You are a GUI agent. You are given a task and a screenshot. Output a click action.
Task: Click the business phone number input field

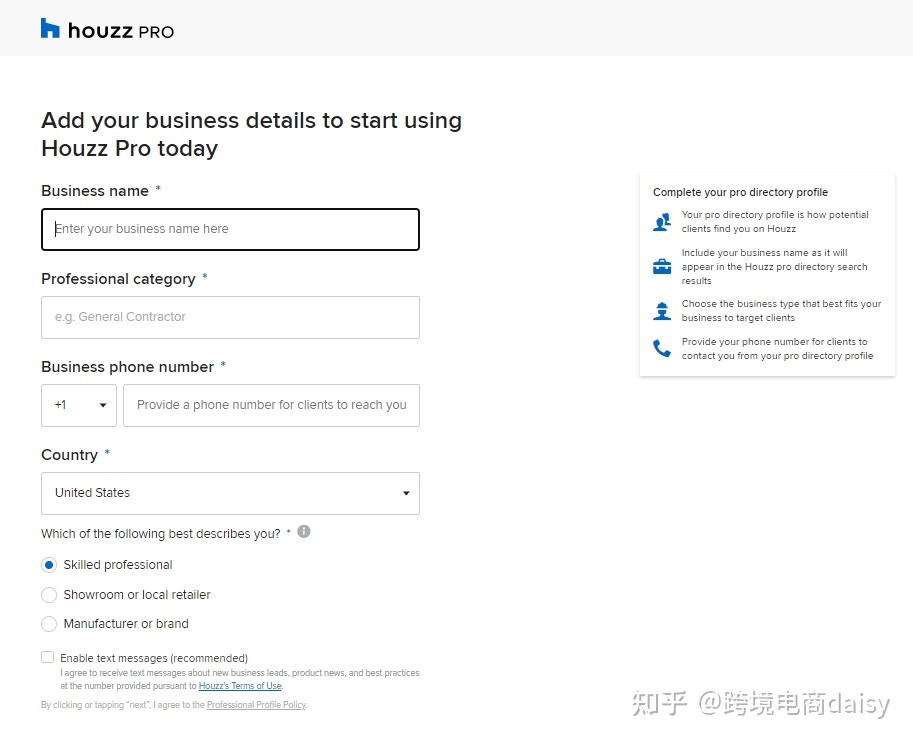[x=271, y=405]
